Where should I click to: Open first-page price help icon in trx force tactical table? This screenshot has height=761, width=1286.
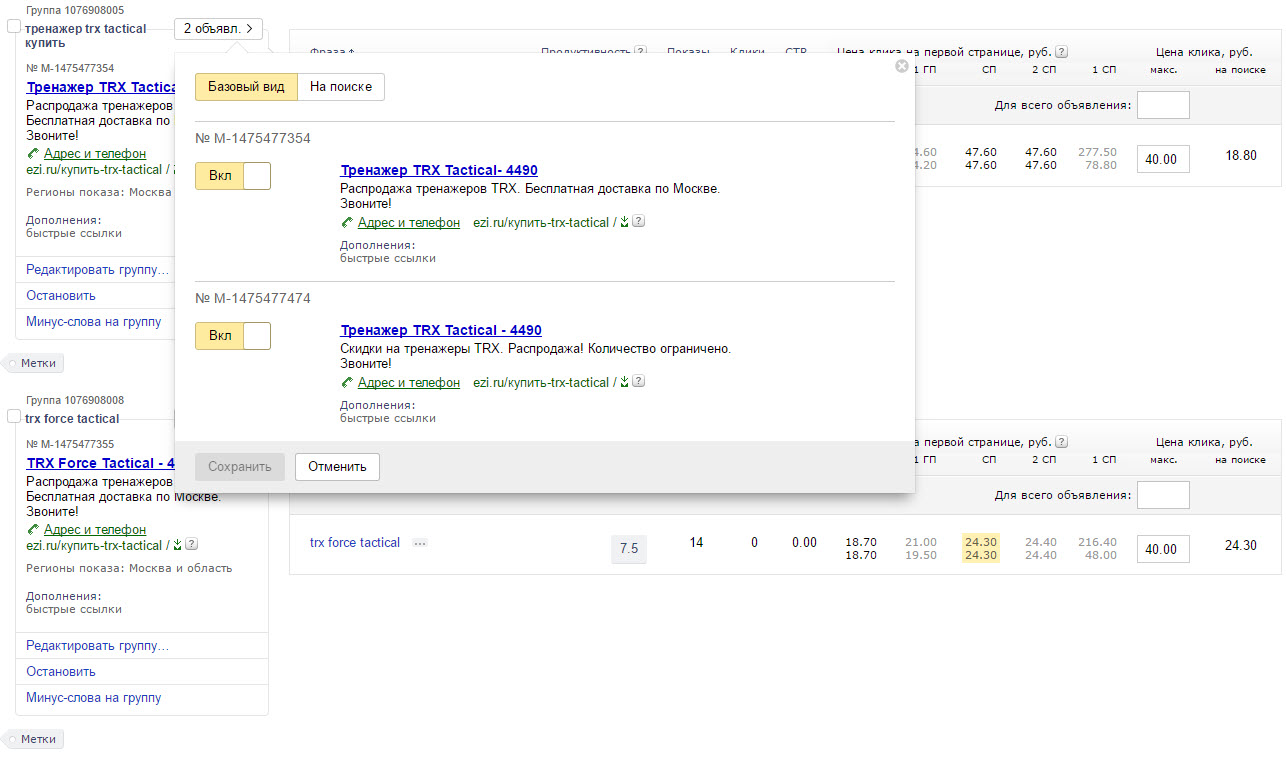(1061, 442)
